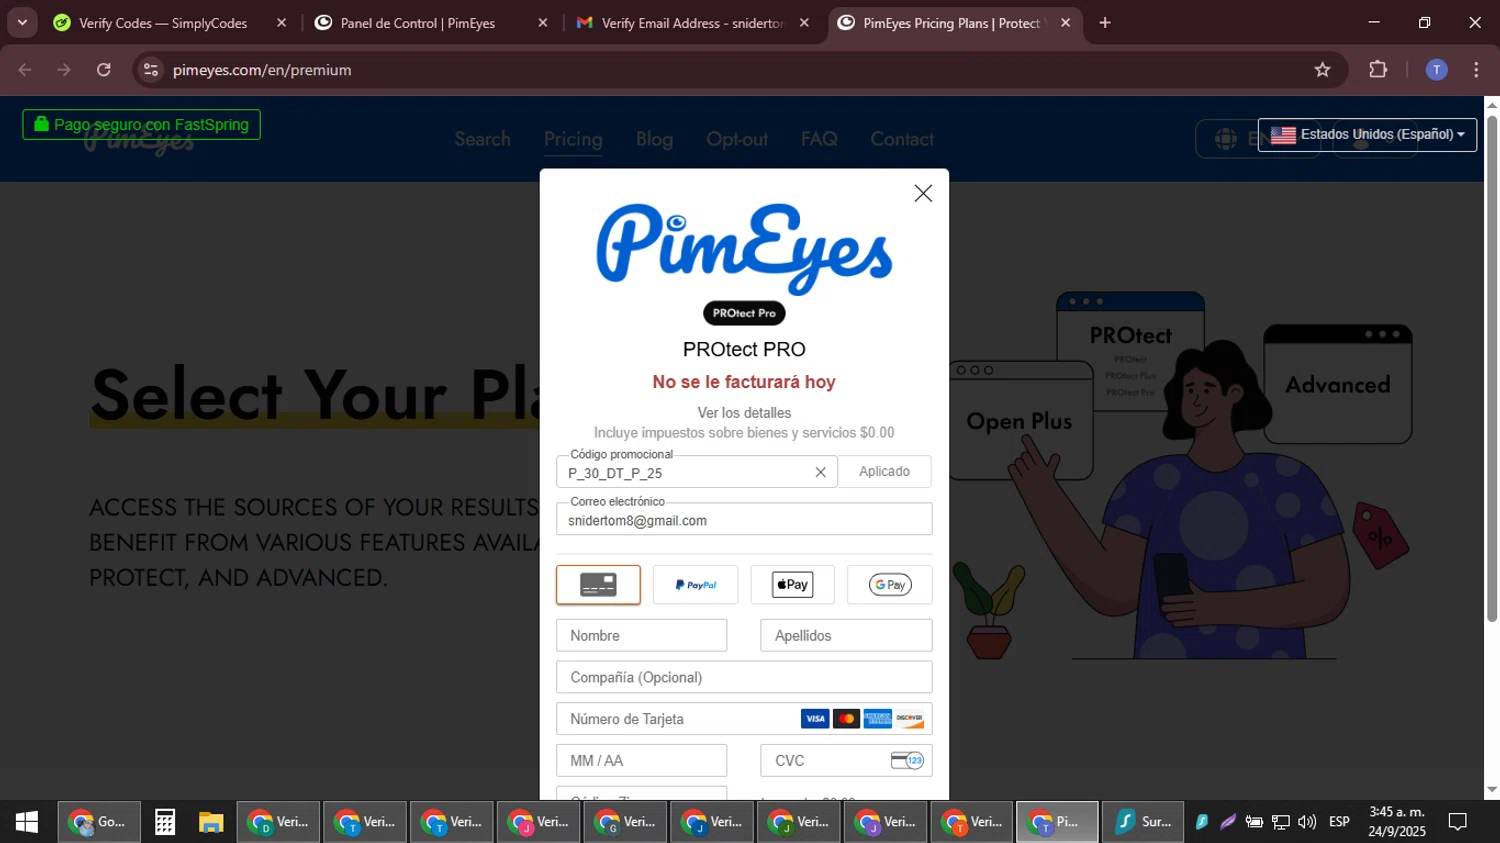Open the Blog nav link

coord(654,139)
